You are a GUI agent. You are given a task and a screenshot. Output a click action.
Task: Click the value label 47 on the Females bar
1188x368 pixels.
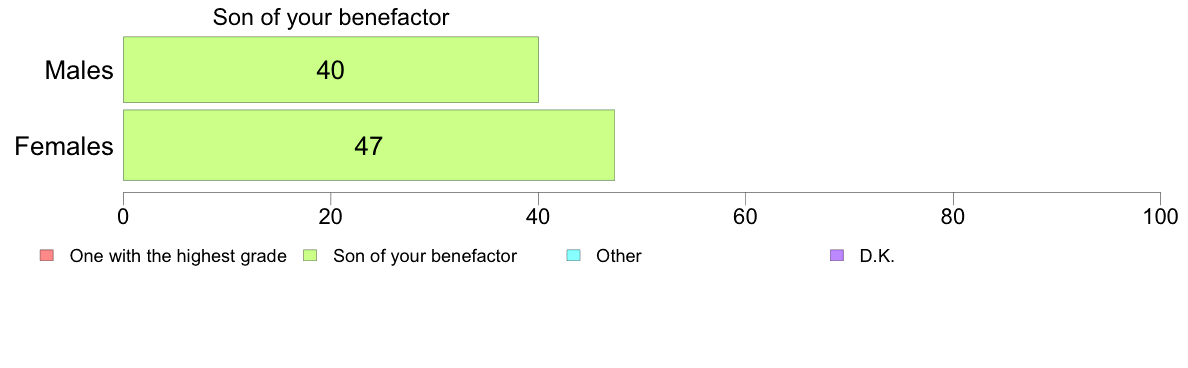click(x=368, y=145)
